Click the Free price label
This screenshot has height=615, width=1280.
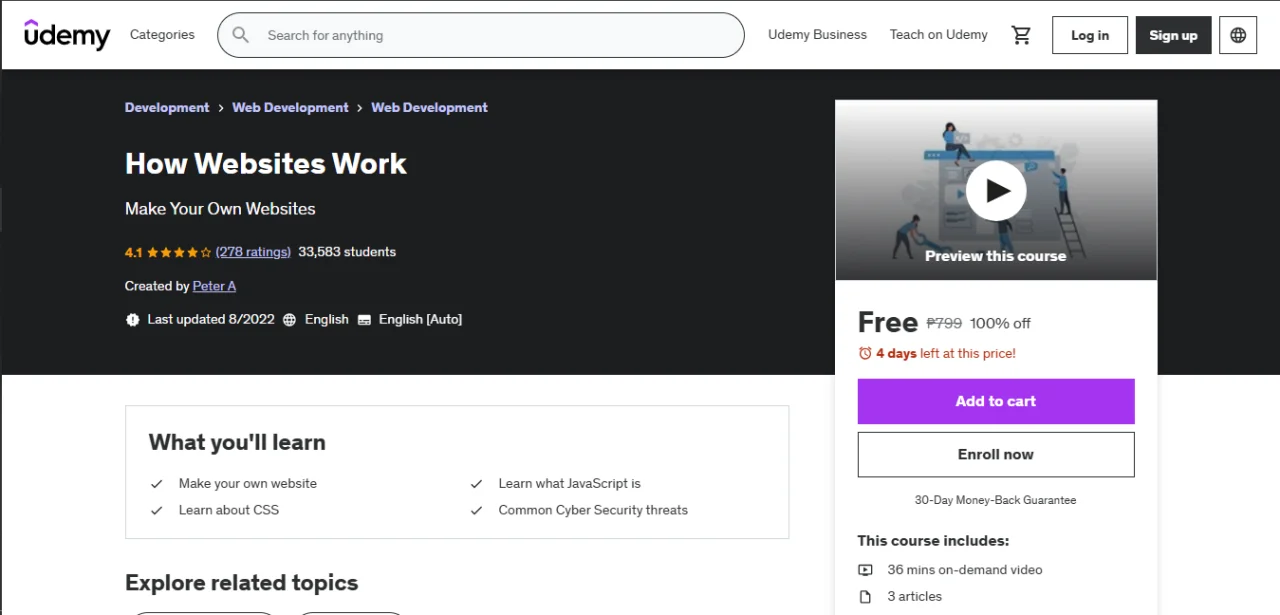888,322
